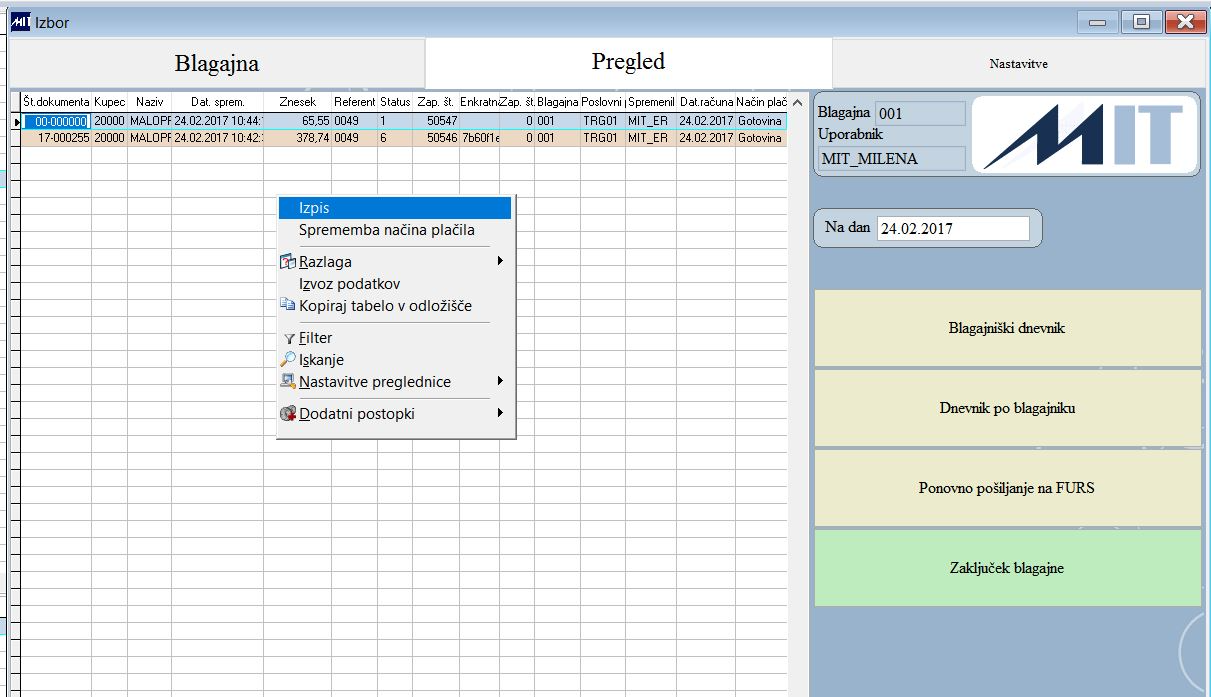Edit the Na dan date field
This screenshot has height=697, width=1211.
[x=953, y=228]
